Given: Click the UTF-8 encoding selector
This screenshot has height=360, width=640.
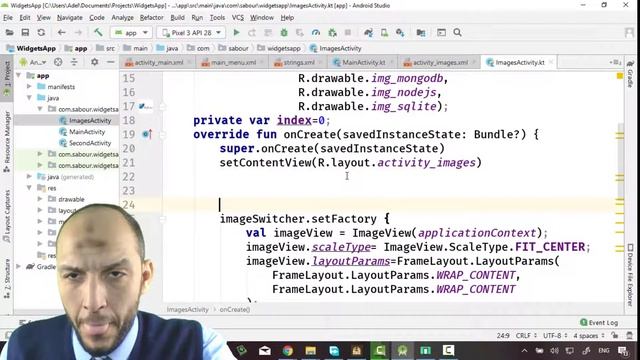Looking at the screenshot, I should (555, 336).
